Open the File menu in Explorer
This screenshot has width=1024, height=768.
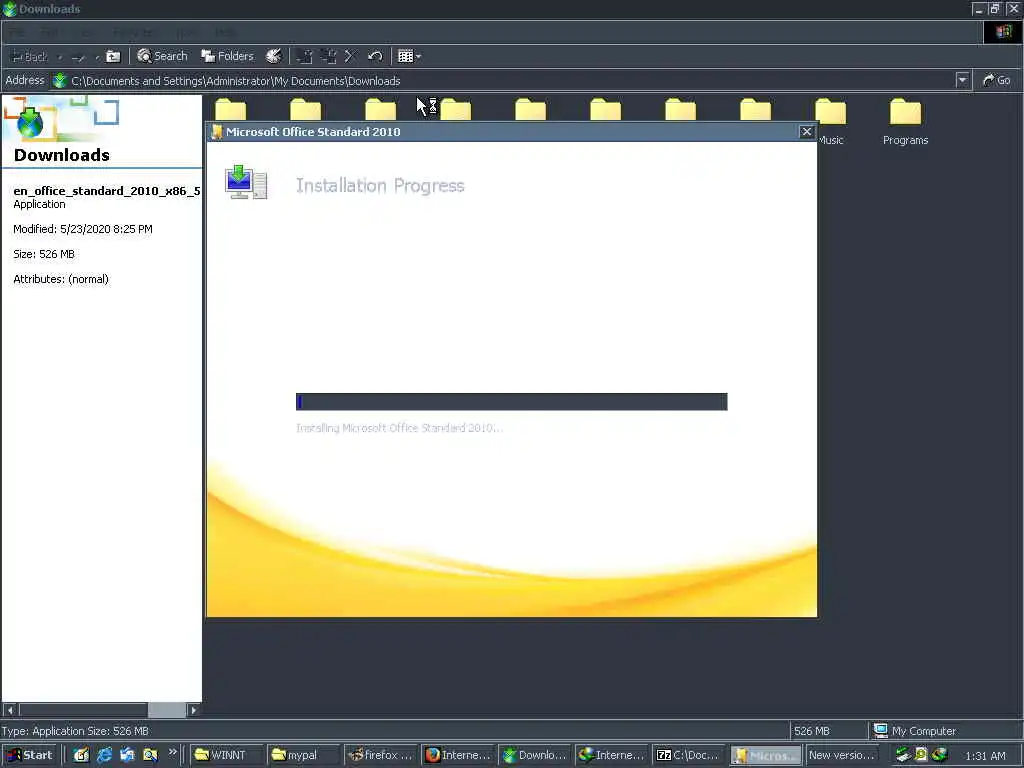16,33
